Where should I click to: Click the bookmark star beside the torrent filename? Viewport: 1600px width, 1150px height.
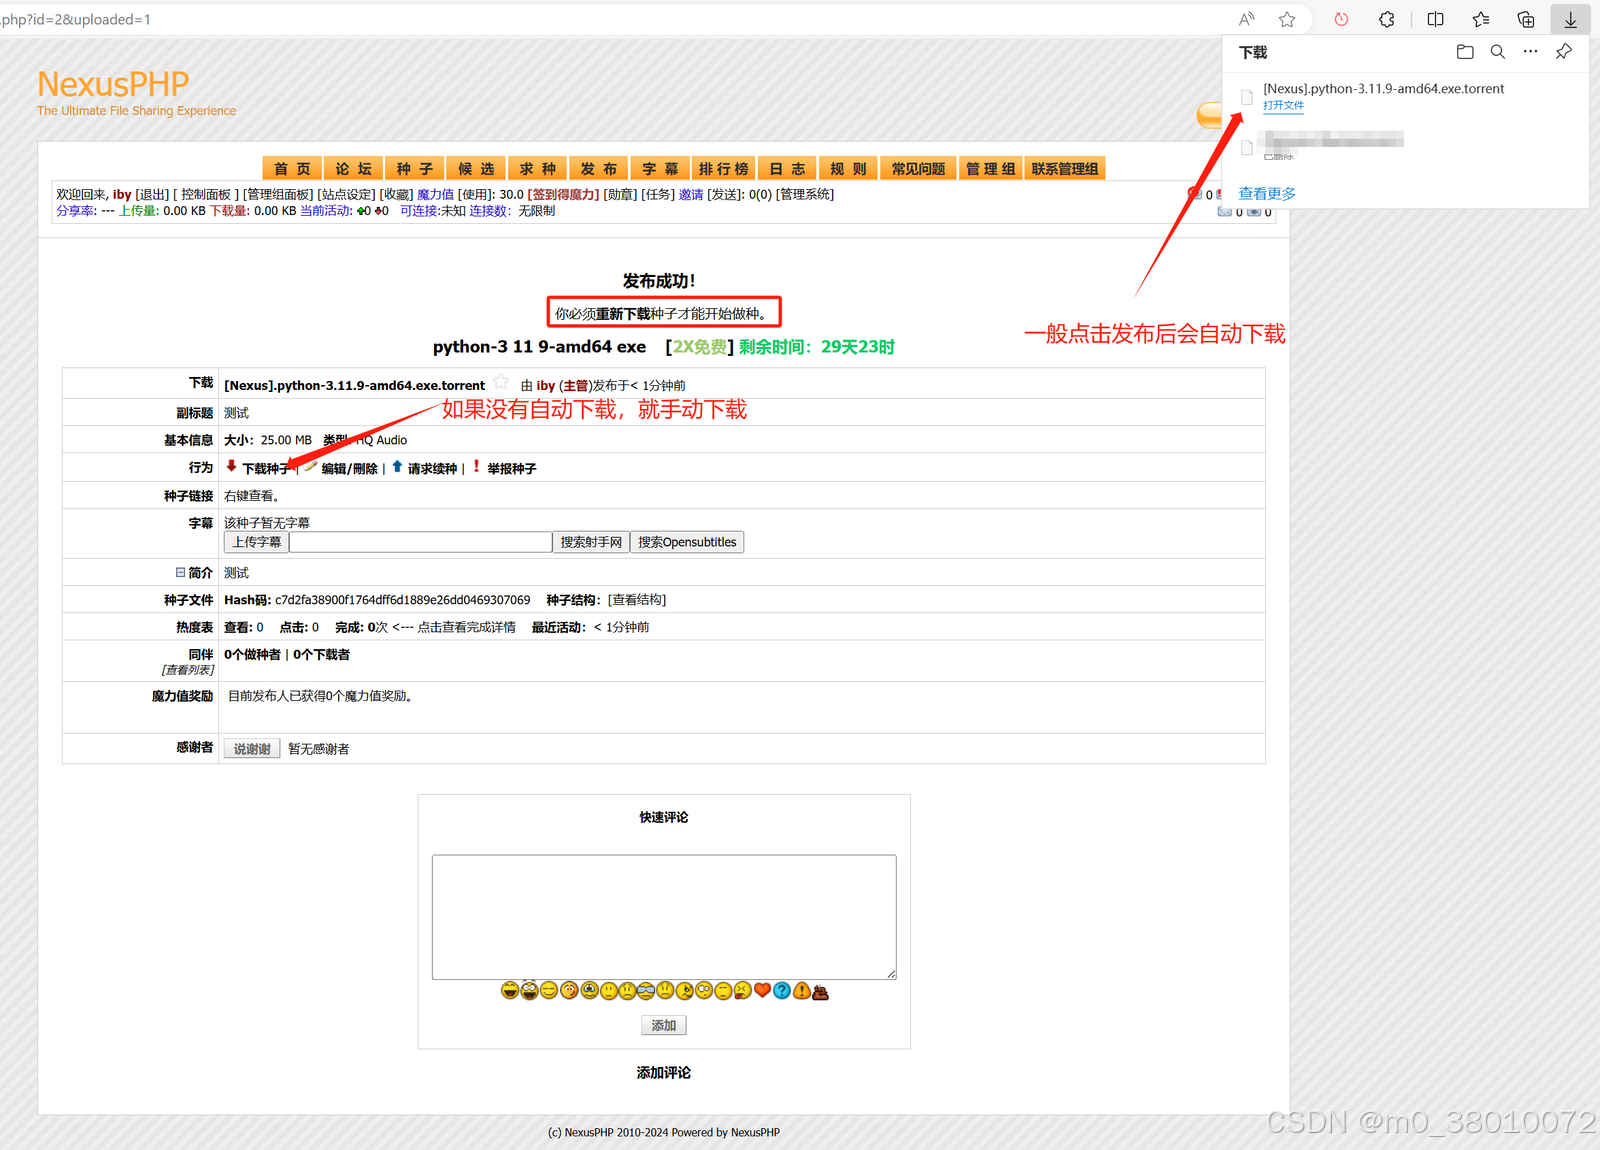pos(501,382)
